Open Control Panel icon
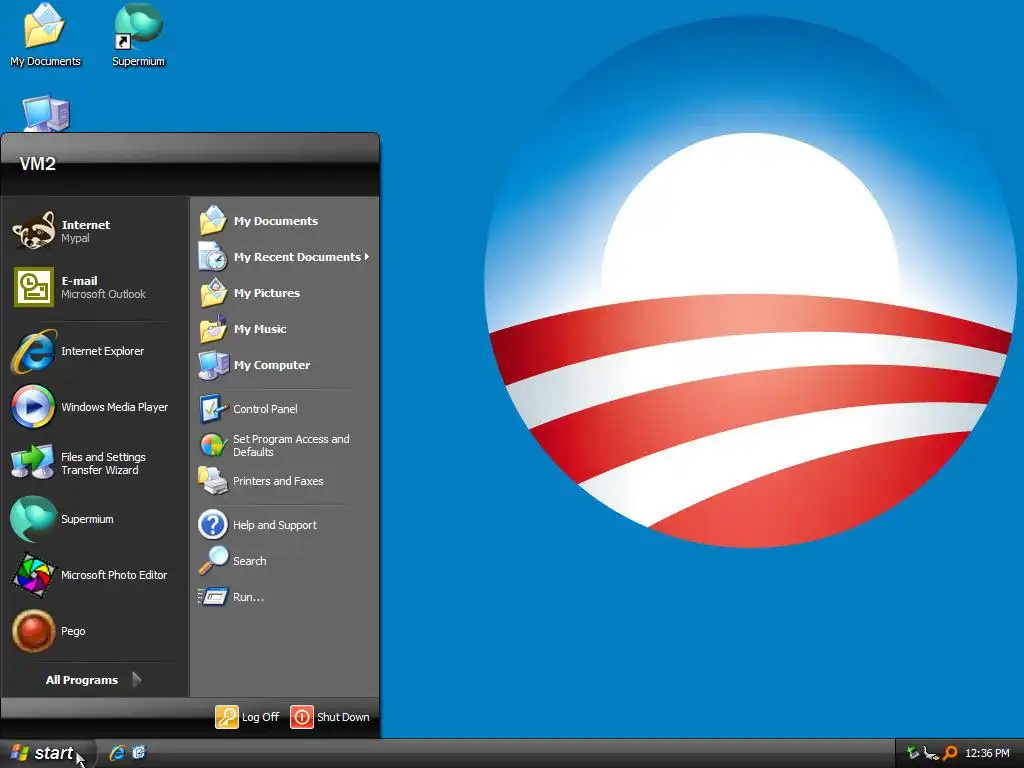Image resolution: width=1024 pixels, height=768 pixels. [x=213, y=409]
